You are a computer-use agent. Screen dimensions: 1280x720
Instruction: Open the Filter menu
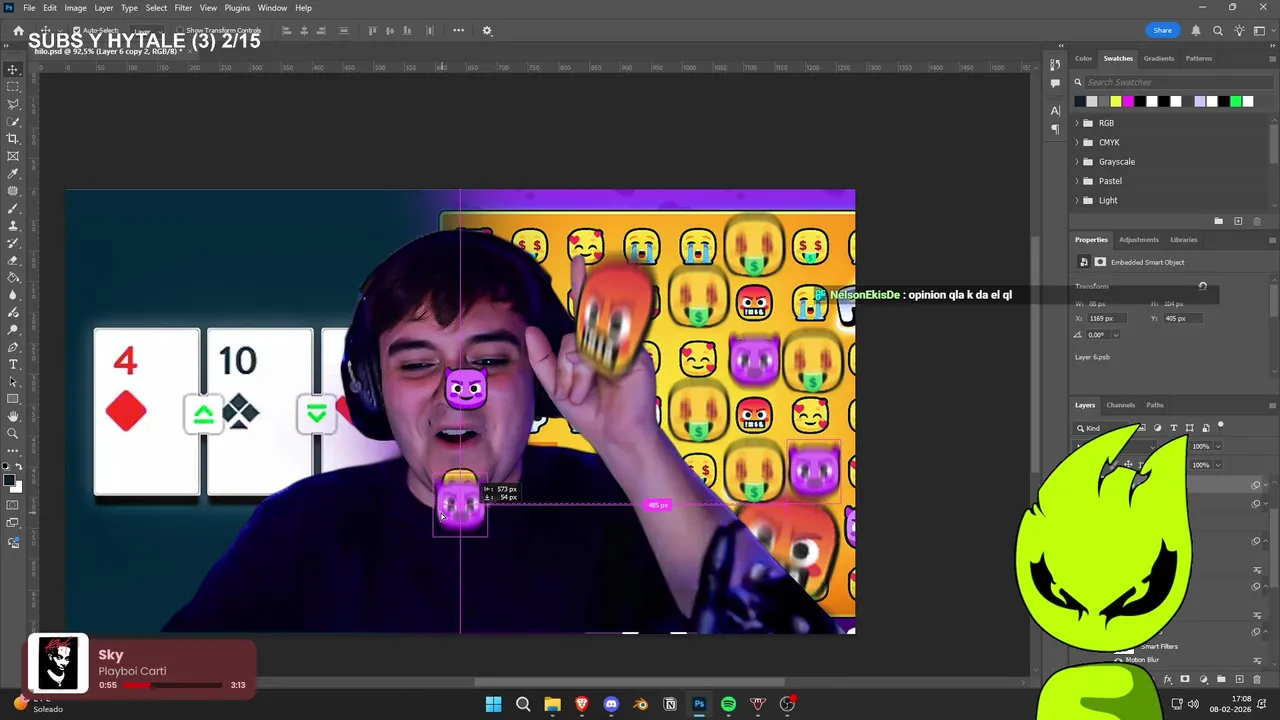[183, 8]
